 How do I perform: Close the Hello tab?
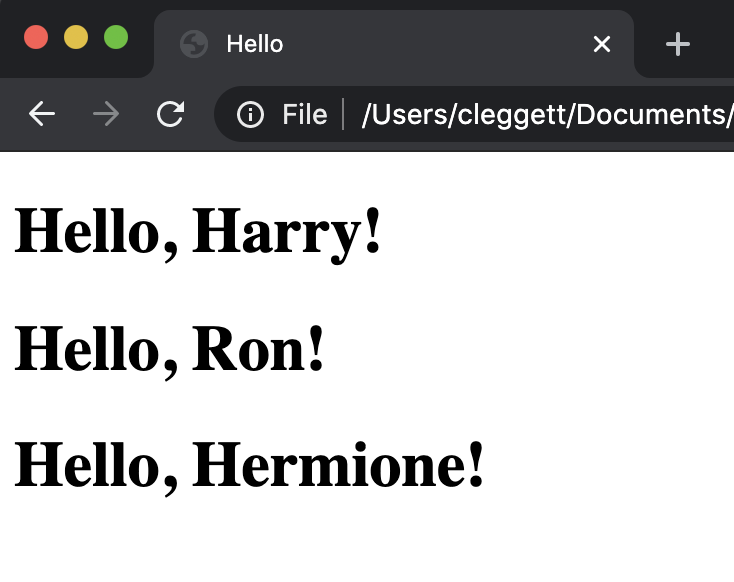pyautogui.click(x=601, y=44)
